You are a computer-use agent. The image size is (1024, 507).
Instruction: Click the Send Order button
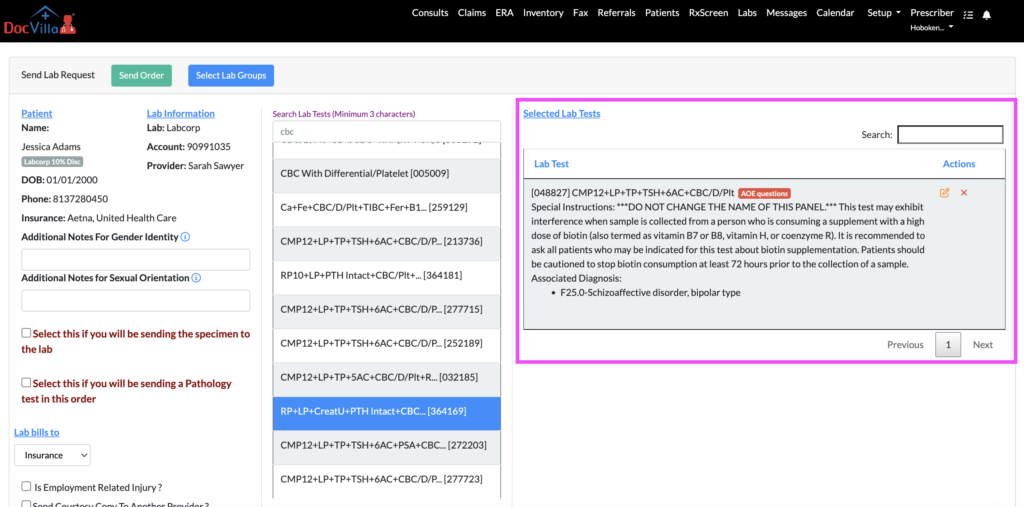click(141, 75)
